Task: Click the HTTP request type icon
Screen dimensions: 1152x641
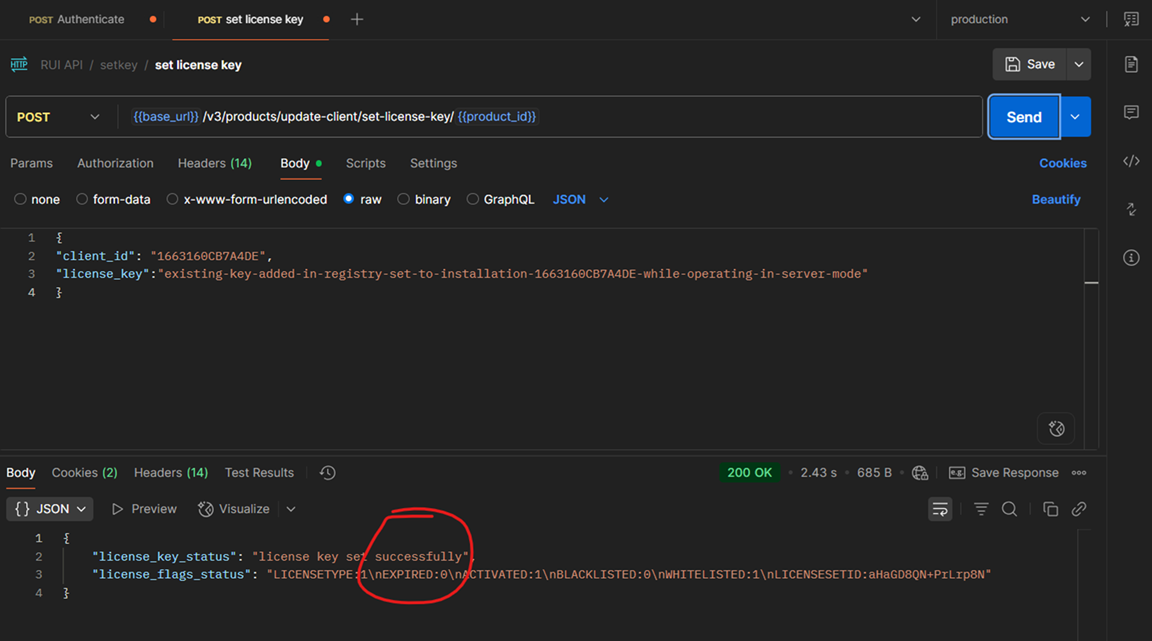Action: coord(19,65)
